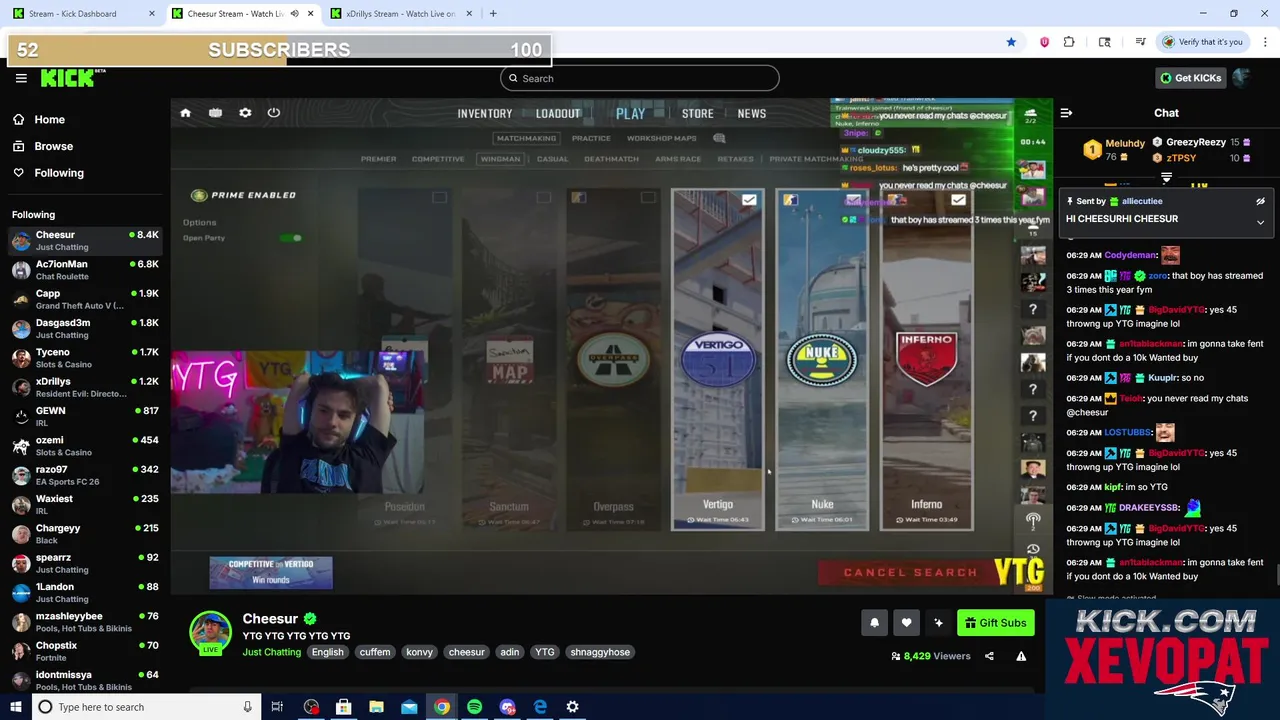
Task: Toggle the Open Party switch
Action: pyautogui.click(x=291, y=238)
